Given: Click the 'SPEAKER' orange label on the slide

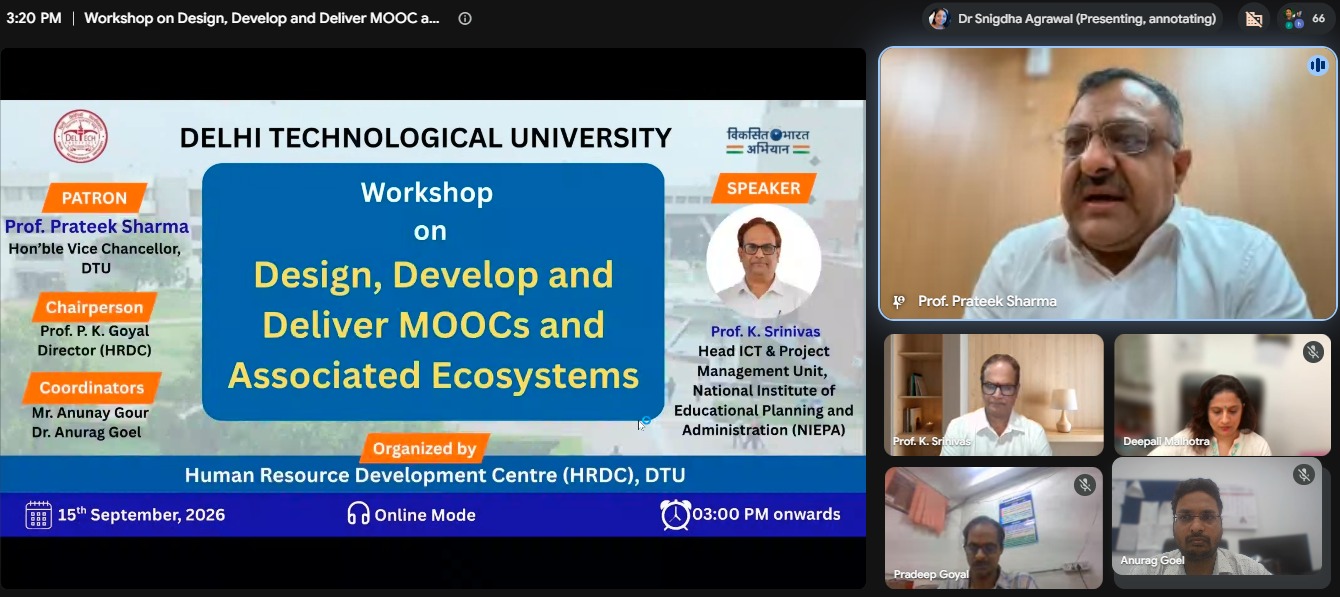Looking at the screenshot, I should (764, 188).
